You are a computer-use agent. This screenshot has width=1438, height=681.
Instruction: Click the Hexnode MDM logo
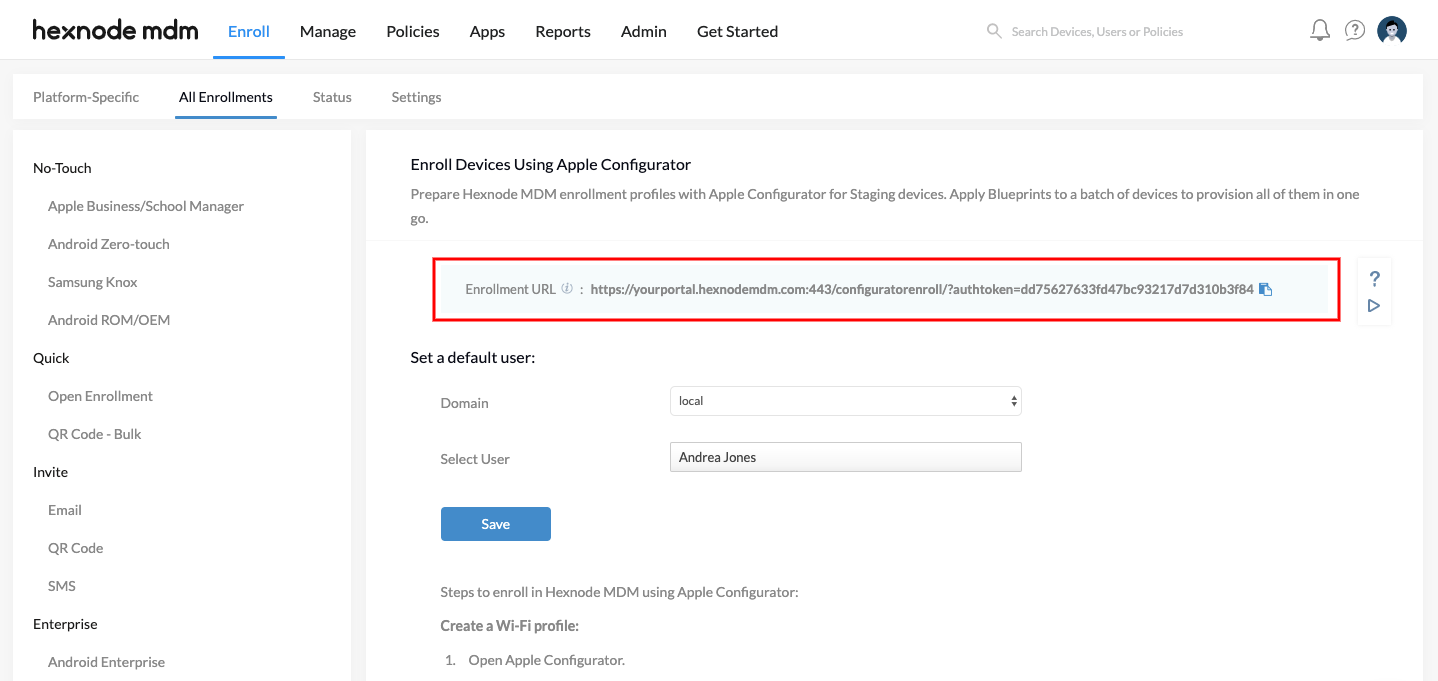(x=115, y=31)
